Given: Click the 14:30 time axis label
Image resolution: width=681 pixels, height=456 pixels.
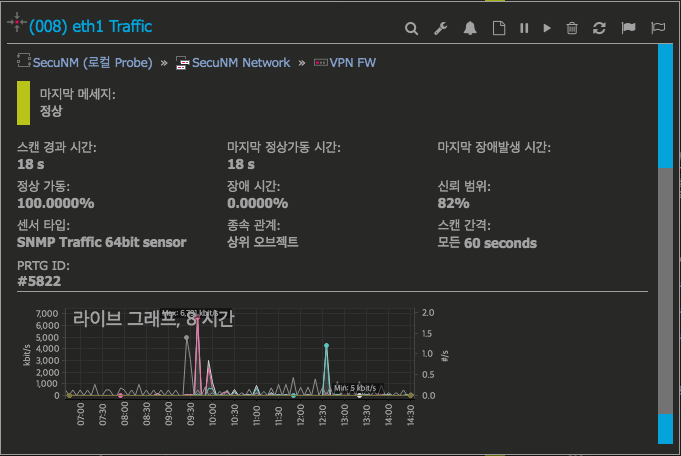Looking at the screenshot, I should click(410, 415).
